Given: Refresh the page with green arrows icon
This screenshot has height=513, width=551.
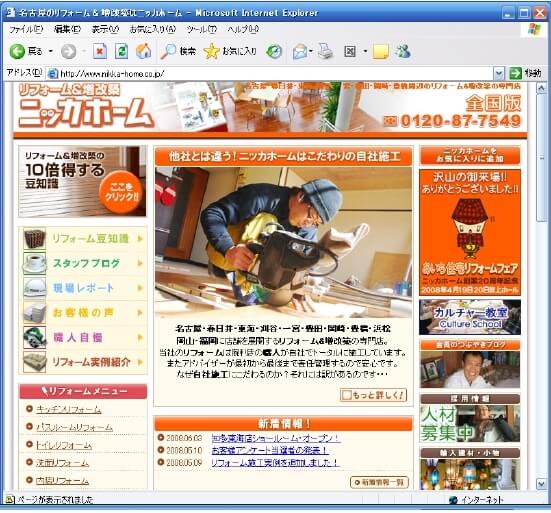Looking at the screenshot, I should (122, 51).
